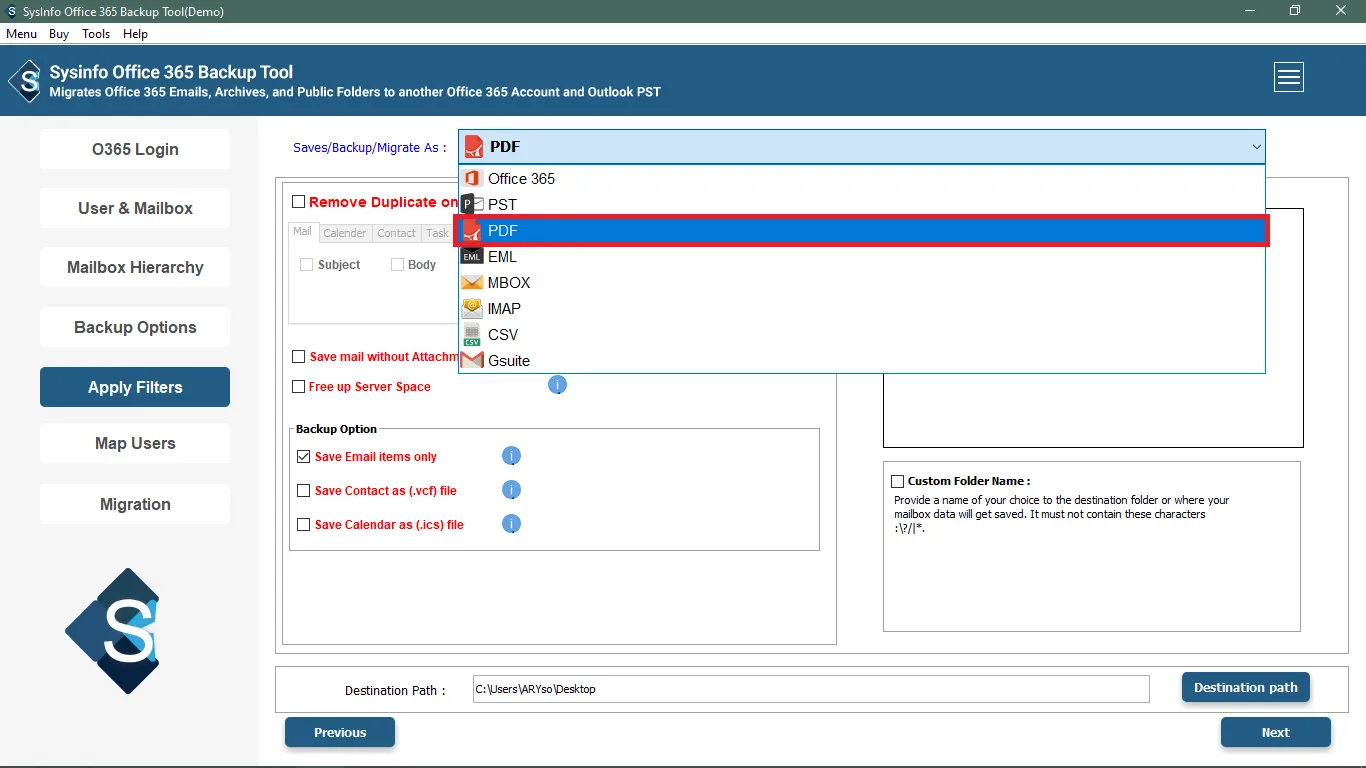Select MBOX envelope option in list

[x=508, y=283]
